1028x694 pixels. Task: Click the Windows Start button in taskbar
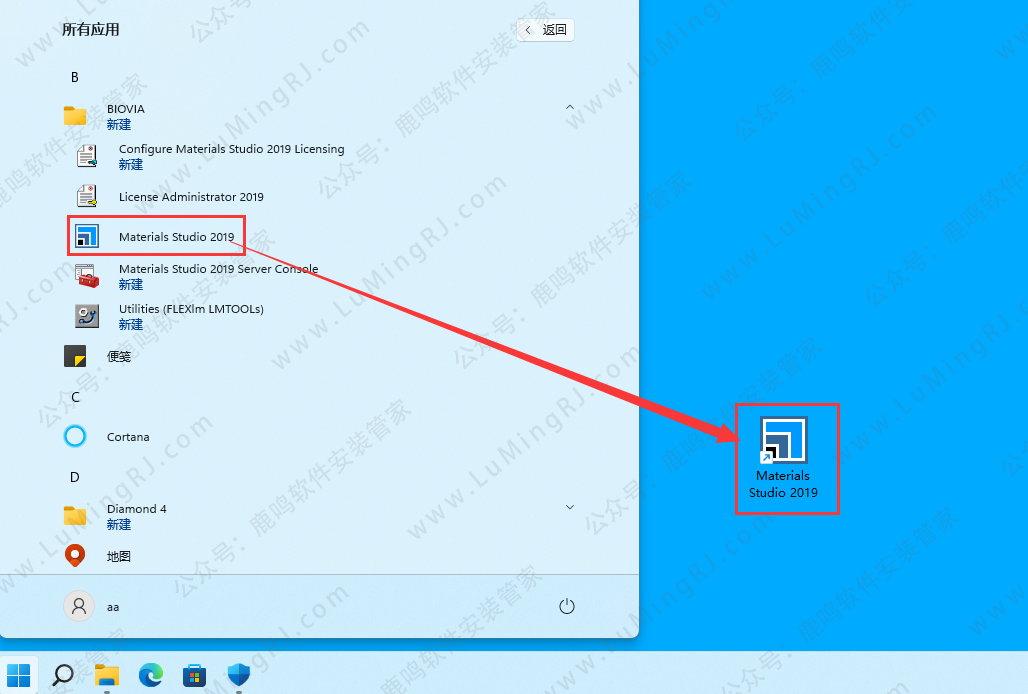pyautogui.click(x=19, y=675)
